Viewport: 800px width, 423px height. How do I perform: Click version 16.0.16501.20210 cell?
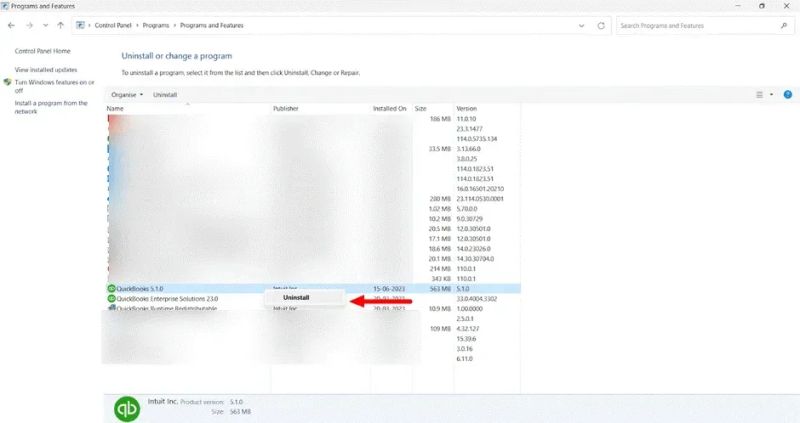[x=480, y=189]
